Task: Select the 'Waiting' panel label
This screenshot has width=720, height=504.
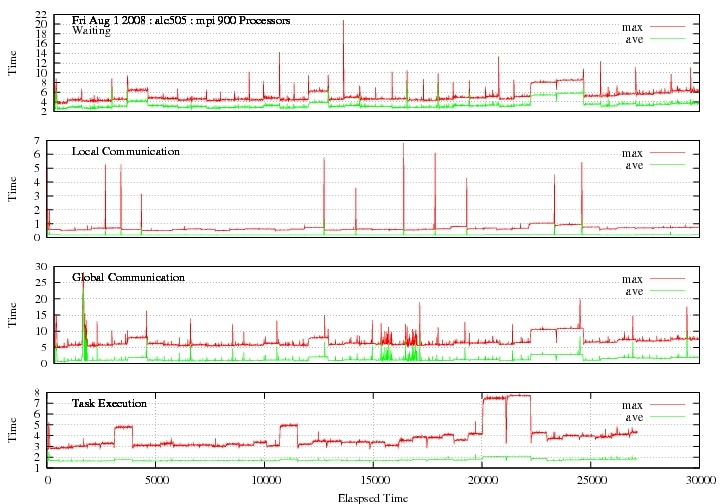Action: (91, 31)
